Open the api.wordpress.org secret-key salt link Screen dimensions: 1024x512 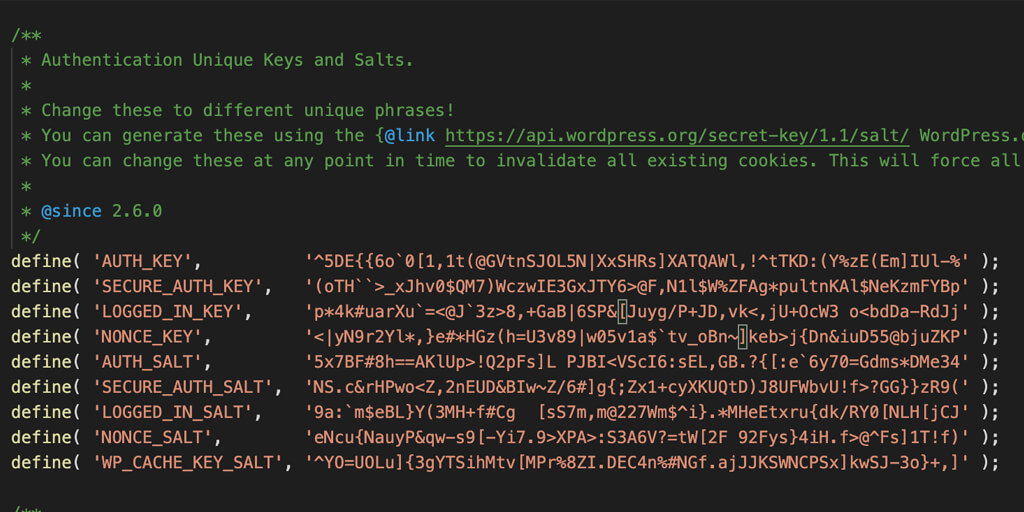pyautogui.click(x=677, y=136)
